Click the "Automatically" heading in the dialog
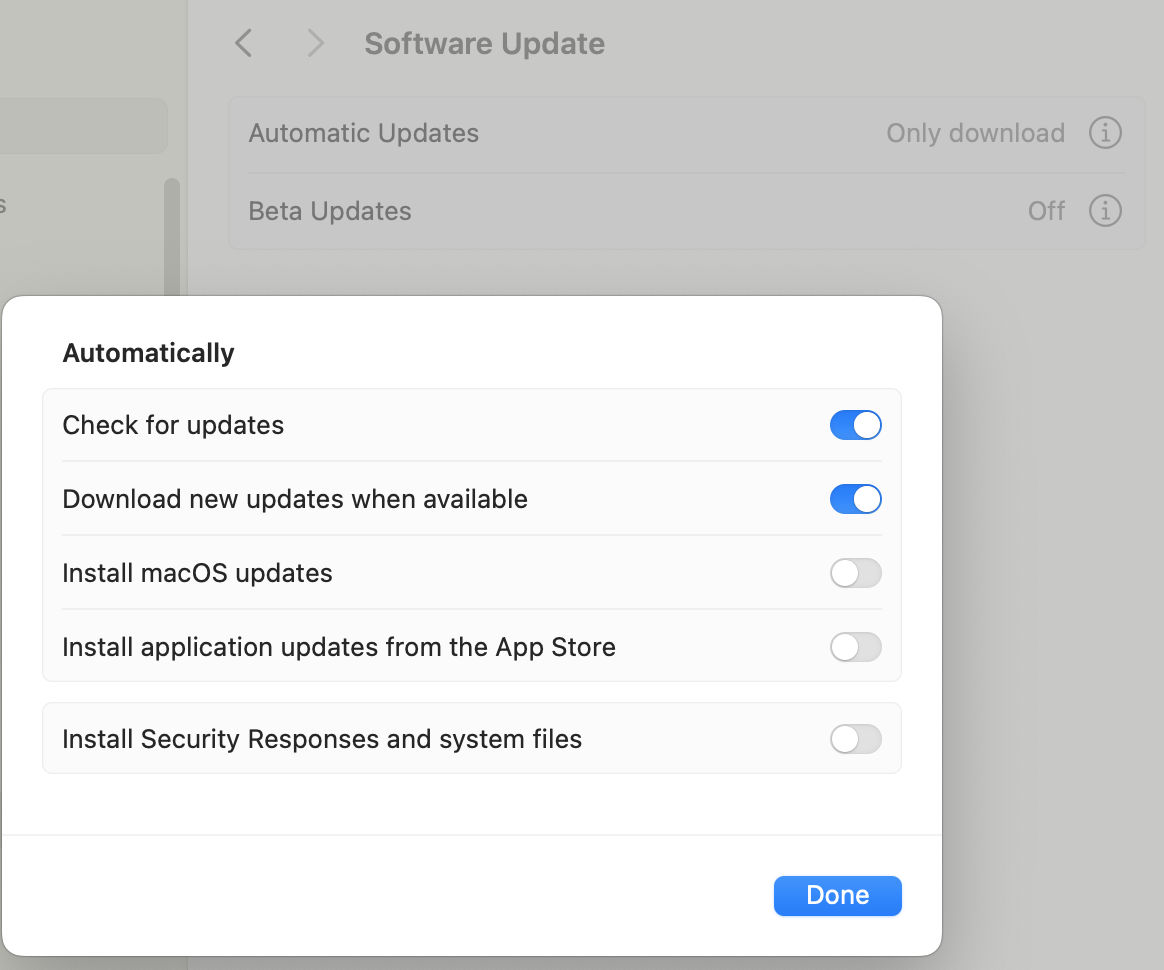Viewport: 1164px width, 970px height. (x=148, y=353)
